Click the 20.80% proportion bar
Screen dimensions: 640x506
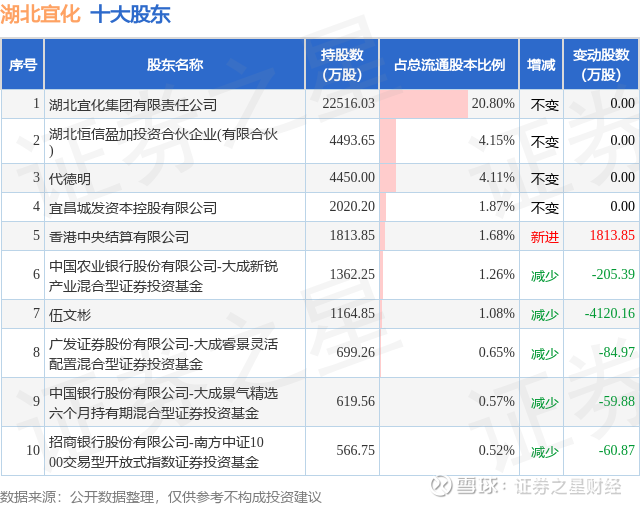tap(424, 104)
